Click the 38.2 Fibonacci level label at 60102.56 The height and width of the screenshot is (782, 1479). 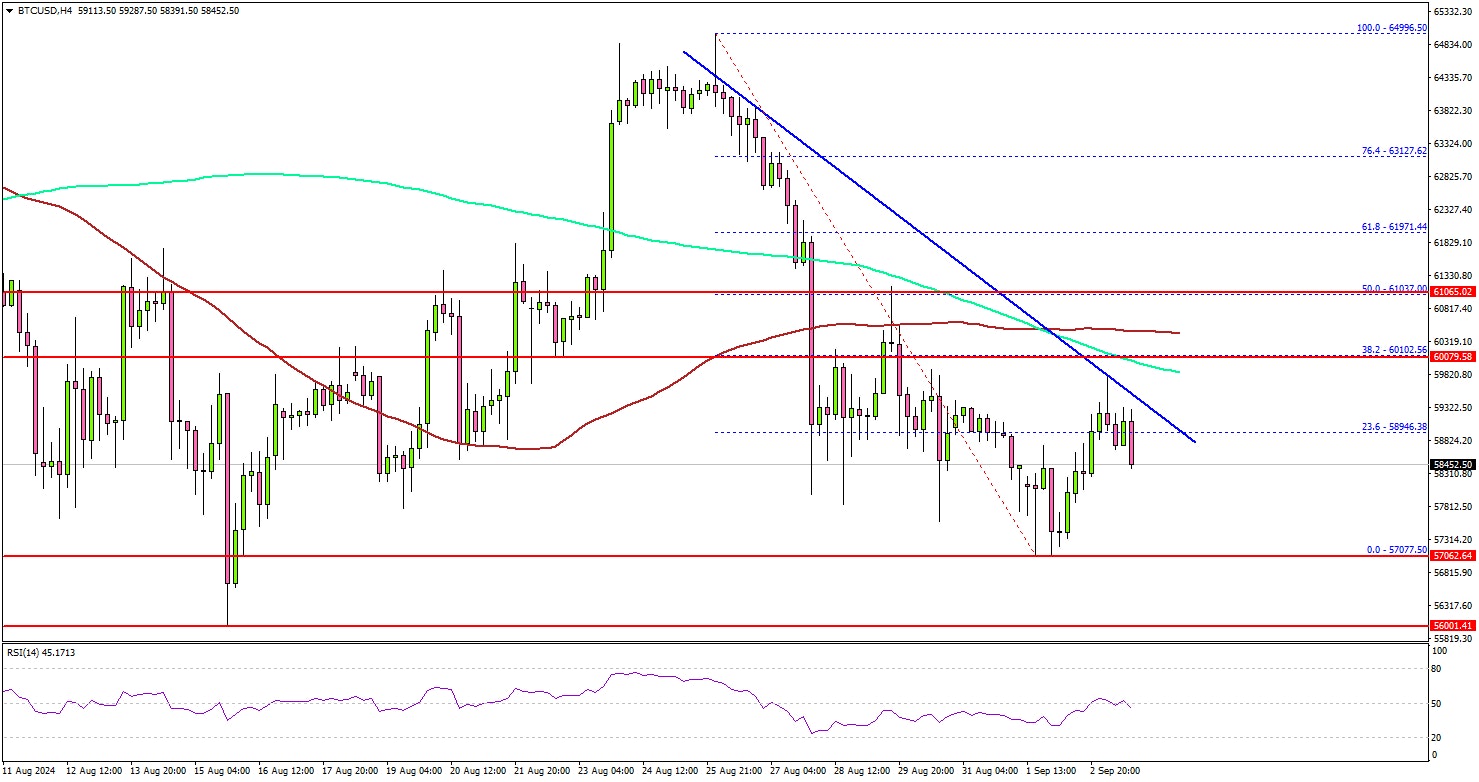(1391, 350)
